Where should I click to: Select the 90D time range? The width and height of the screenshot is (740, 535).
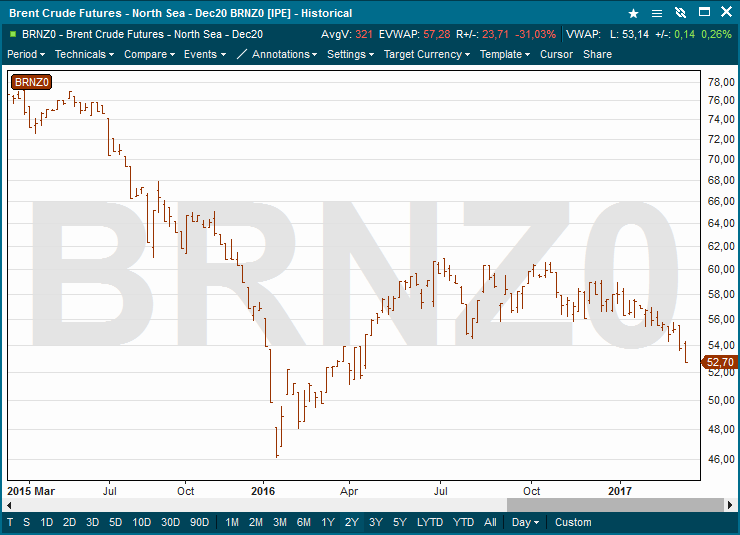[199, 522]
